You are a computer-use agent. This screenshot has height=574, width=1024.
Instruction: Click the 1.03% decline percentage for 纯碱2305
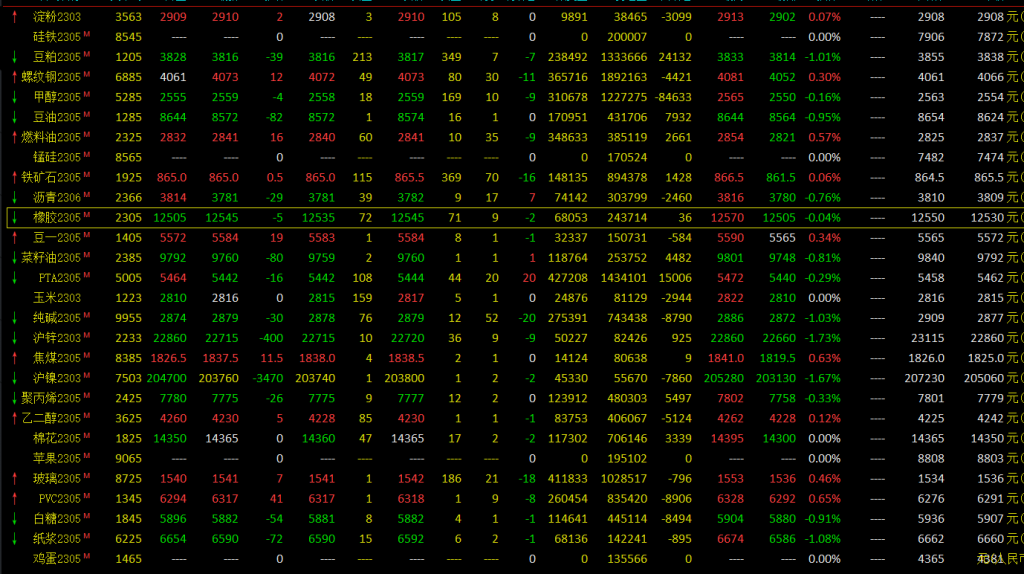tap(824, 318)
